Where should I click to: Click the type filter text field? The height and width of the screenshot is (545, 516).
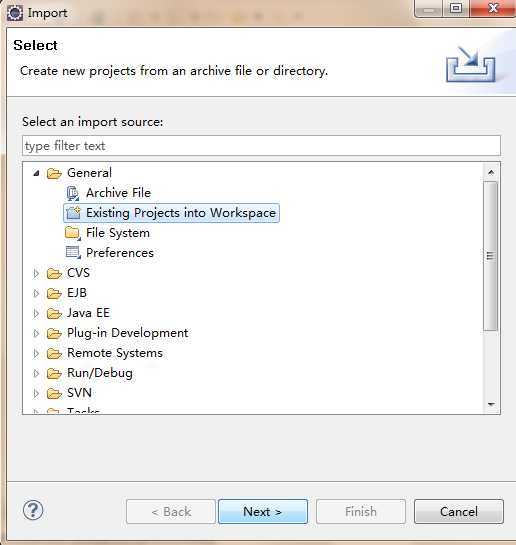click(x=261, y=146)
